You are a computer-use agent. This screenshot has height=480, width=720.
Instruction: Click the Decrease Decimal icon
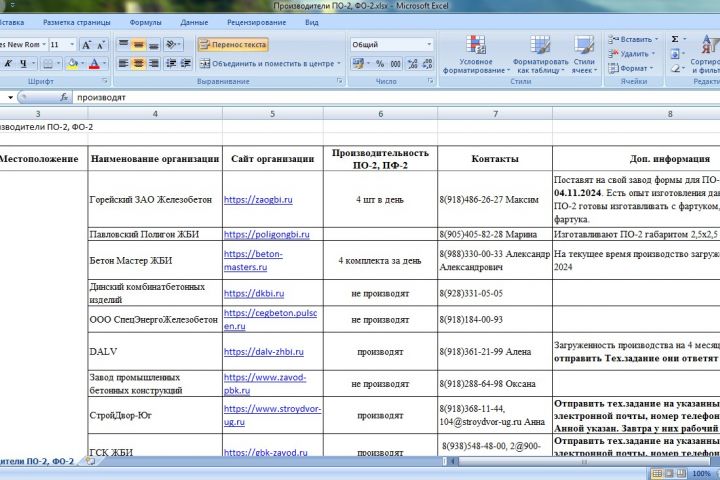428,63
